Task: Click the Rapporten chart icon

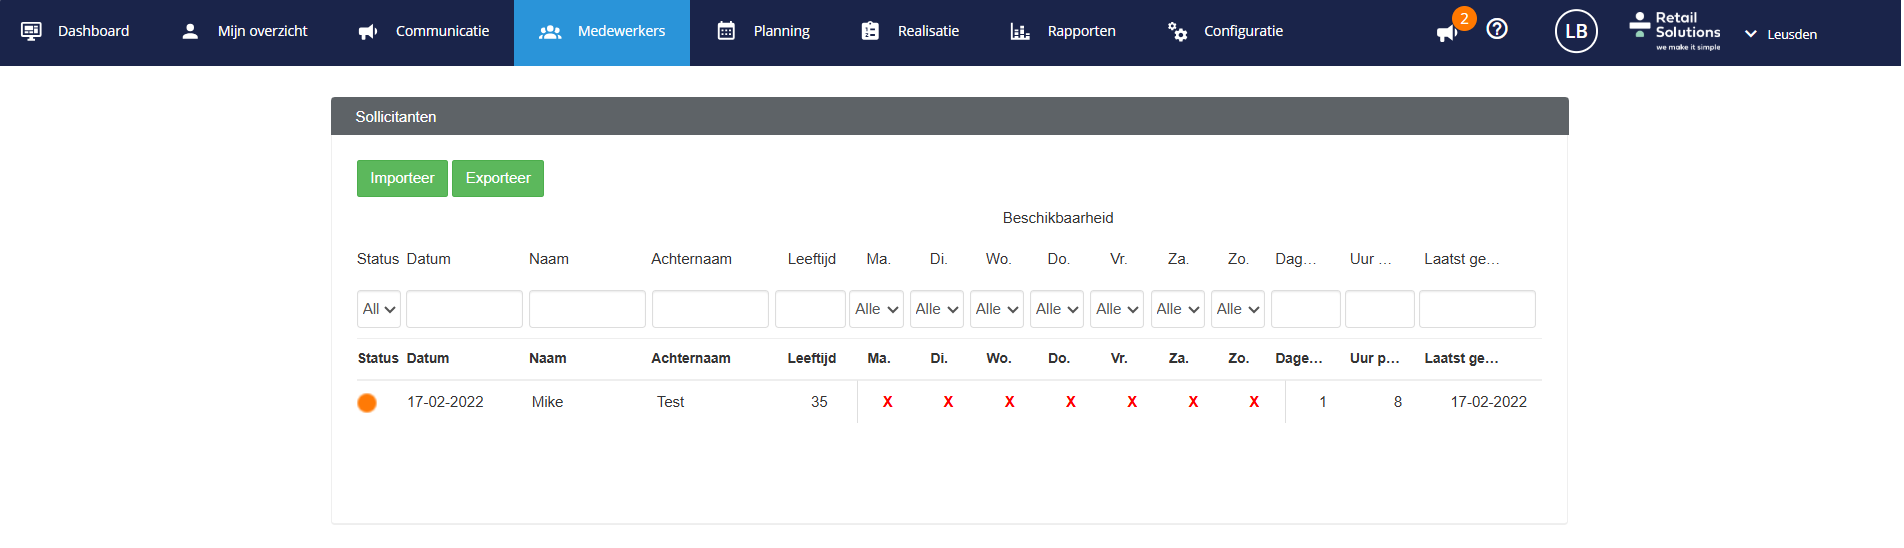Action: [x=1020, y=31]
